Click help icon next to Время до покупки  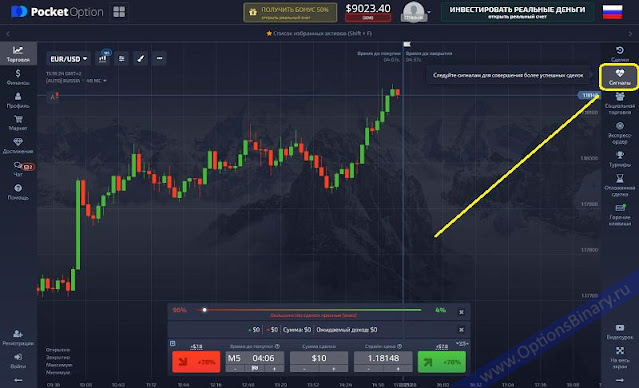[278, 346]
